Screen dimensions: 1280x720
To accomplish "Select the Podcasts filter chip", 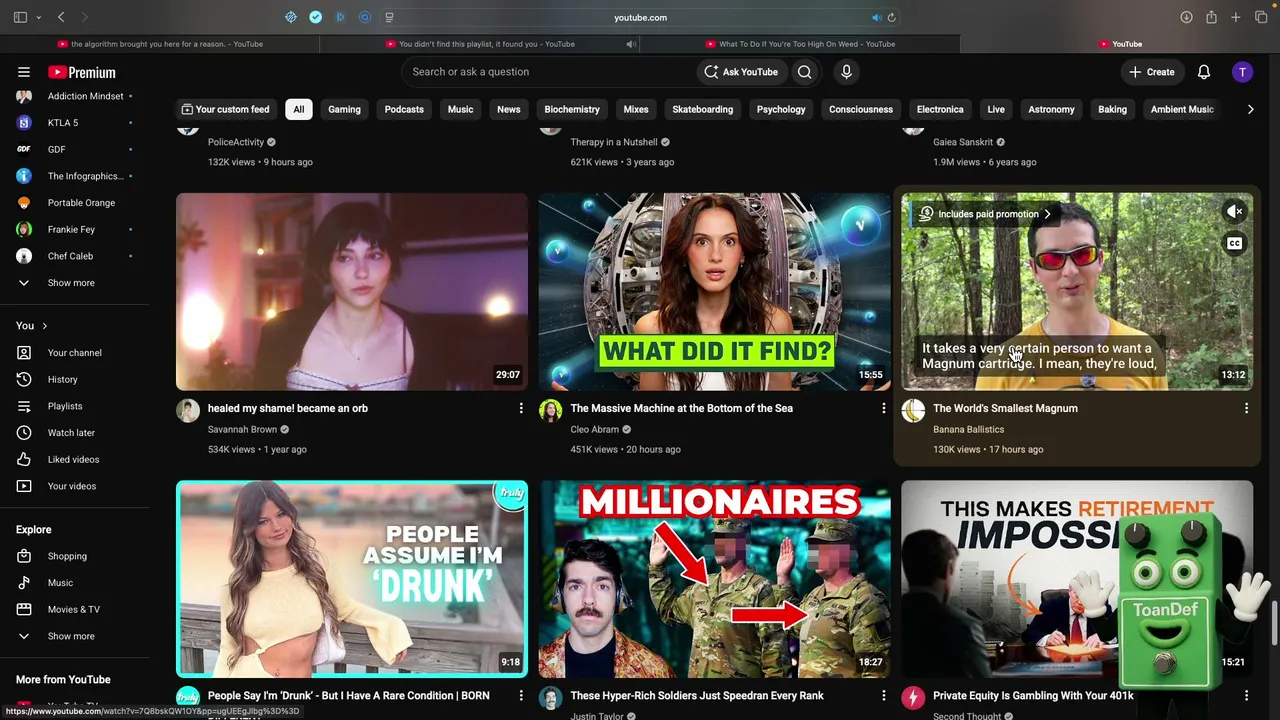I will pos(404,109).
